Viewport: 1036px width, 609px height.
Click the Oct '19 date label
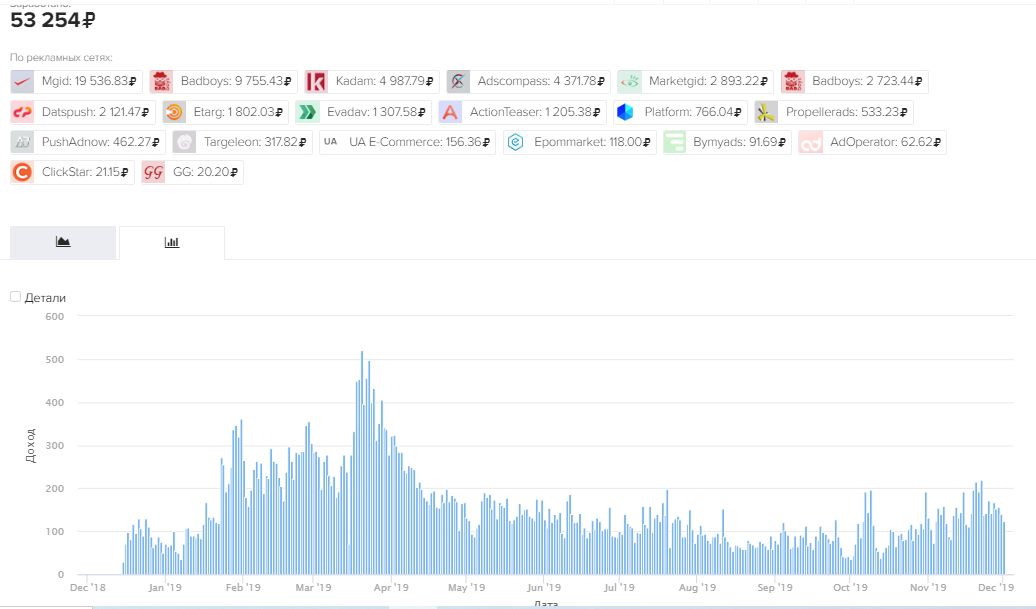850,587
